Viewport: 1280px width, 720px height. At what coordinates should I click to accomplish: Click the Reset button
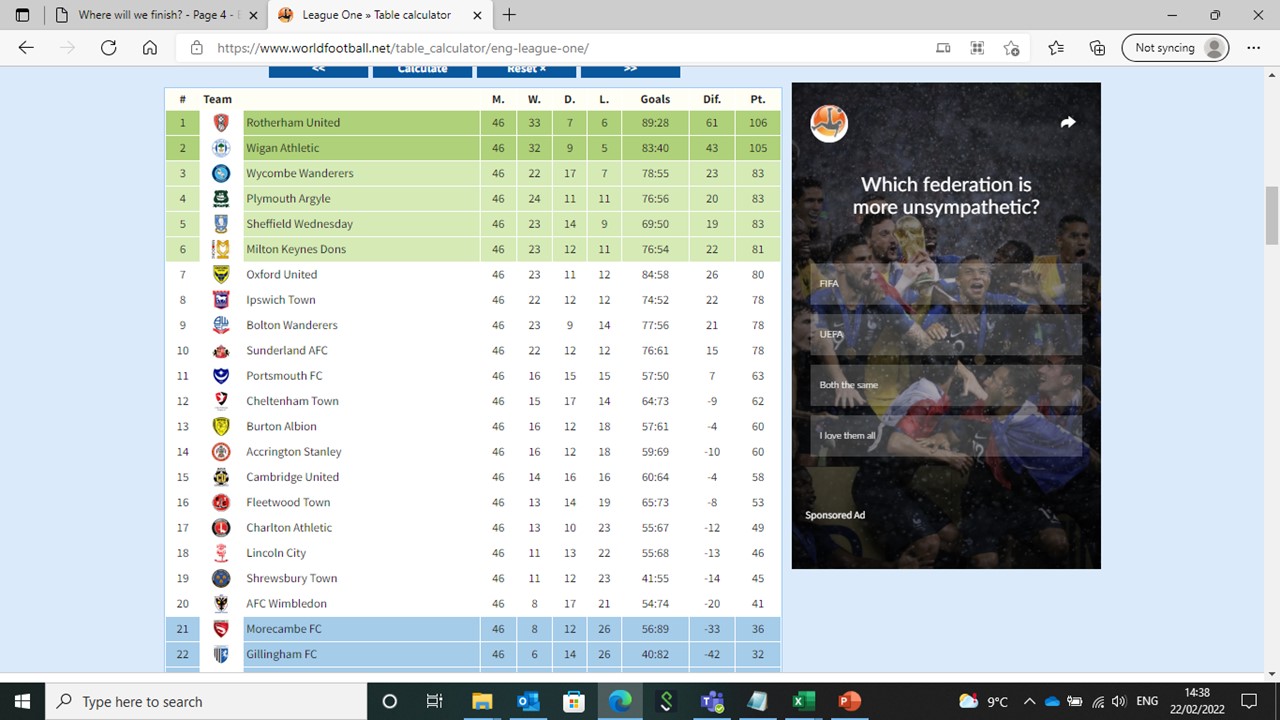(526, 70)
